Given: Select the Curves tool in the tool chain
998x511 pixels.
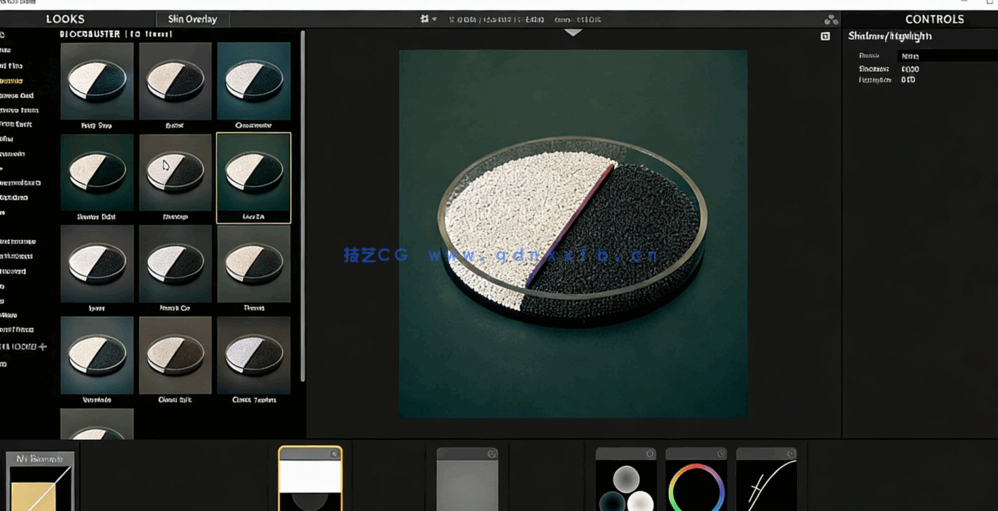Looking at the screenshot, I should [x=766, y=484].
